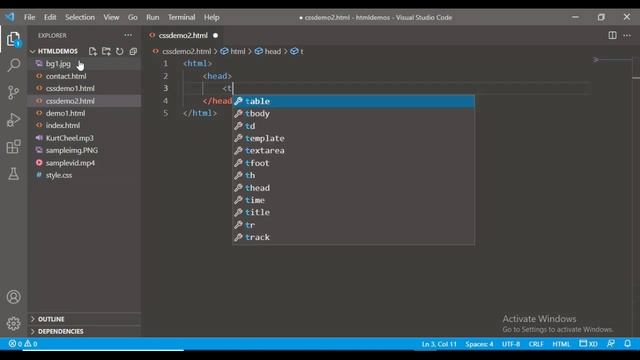The width and height of the screenshot is (640, 360).
Task: Open style.css in the file tree
Action: [x=84, y=175]
